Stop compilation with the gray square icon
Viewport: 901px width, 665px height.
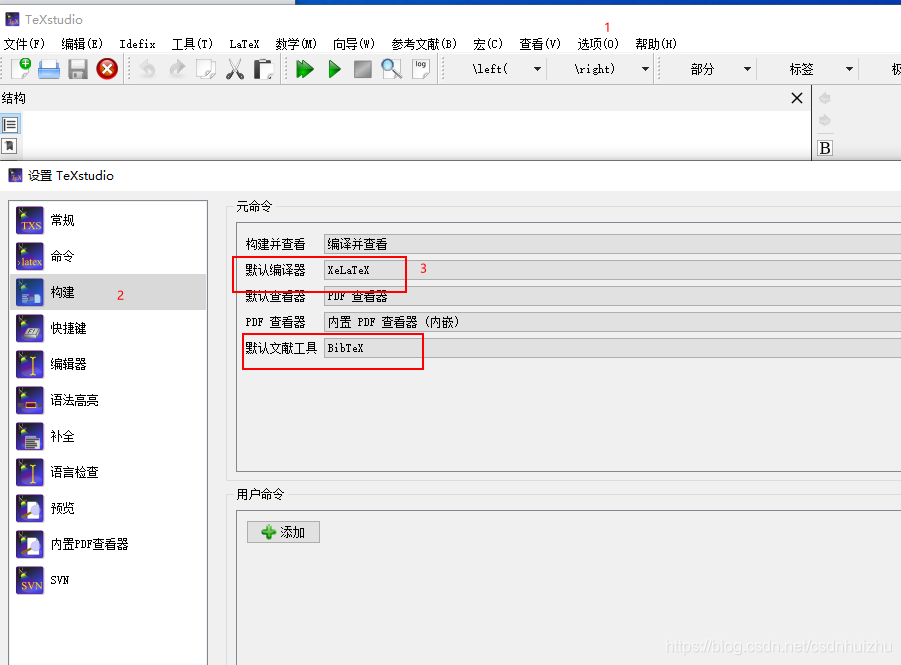click(363, 69)
